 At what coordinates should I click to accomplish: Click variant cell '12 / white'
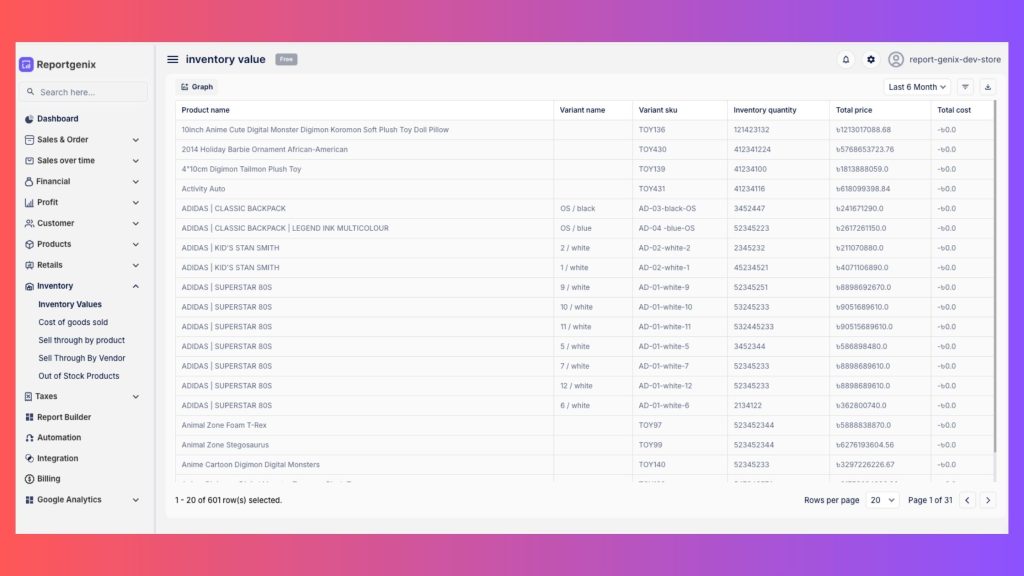click(x=576, y=386)
